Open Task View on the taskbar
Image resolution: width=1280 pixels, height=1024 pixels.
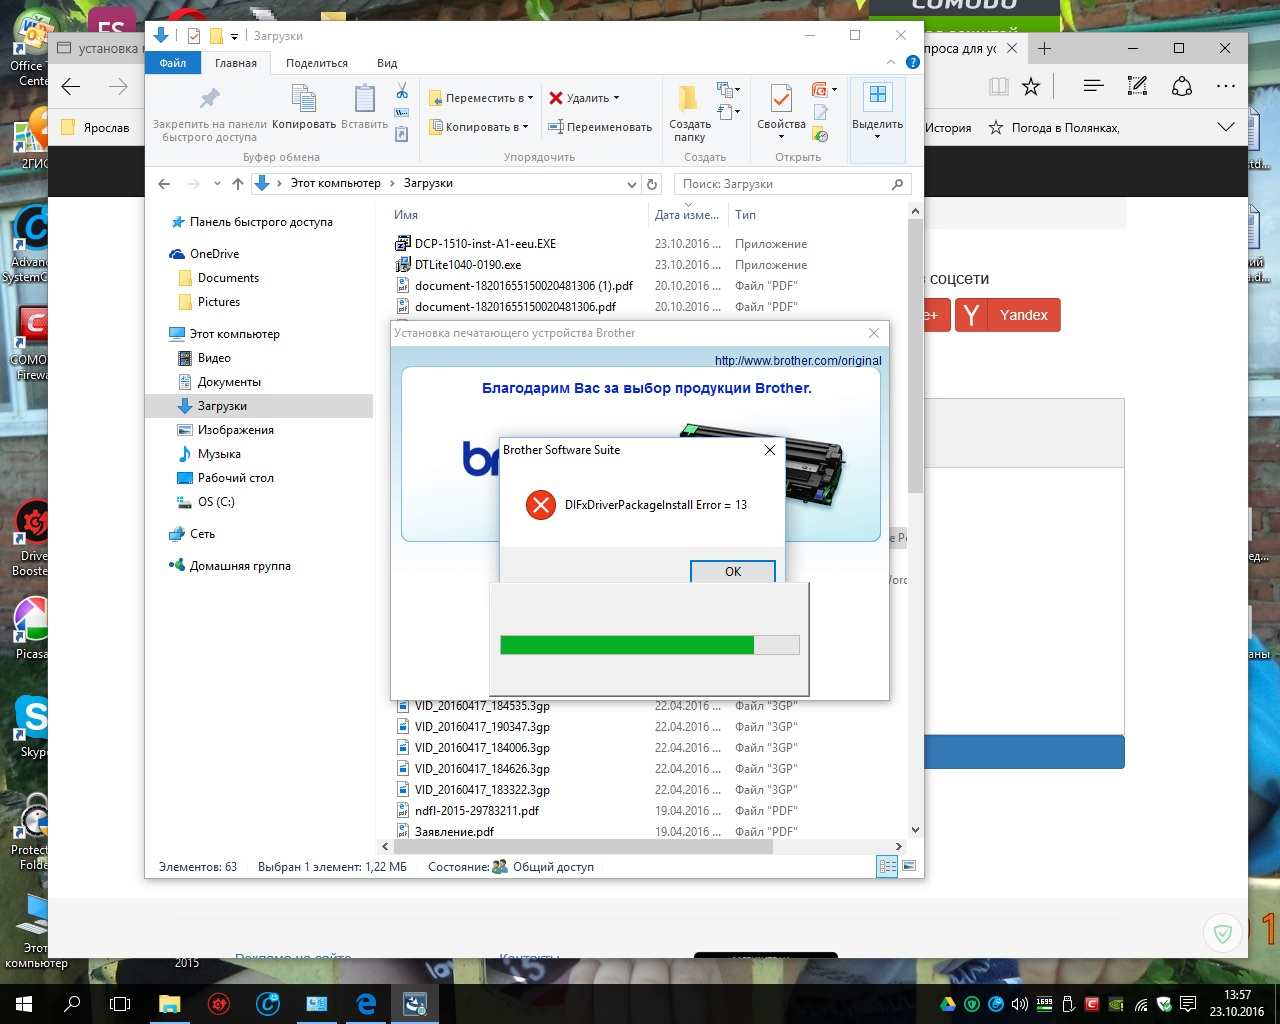(120, 1004)
